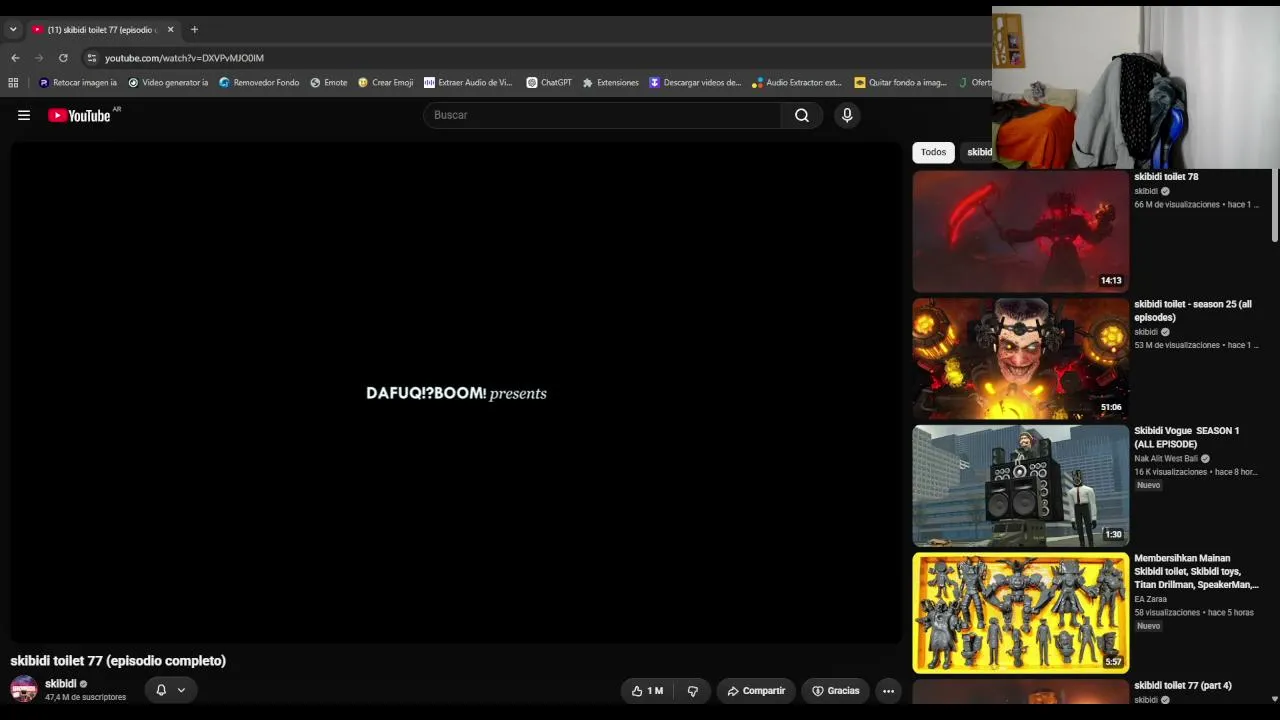
Task: Go back with the browser back arrow
Action: (x=15, y=58)
